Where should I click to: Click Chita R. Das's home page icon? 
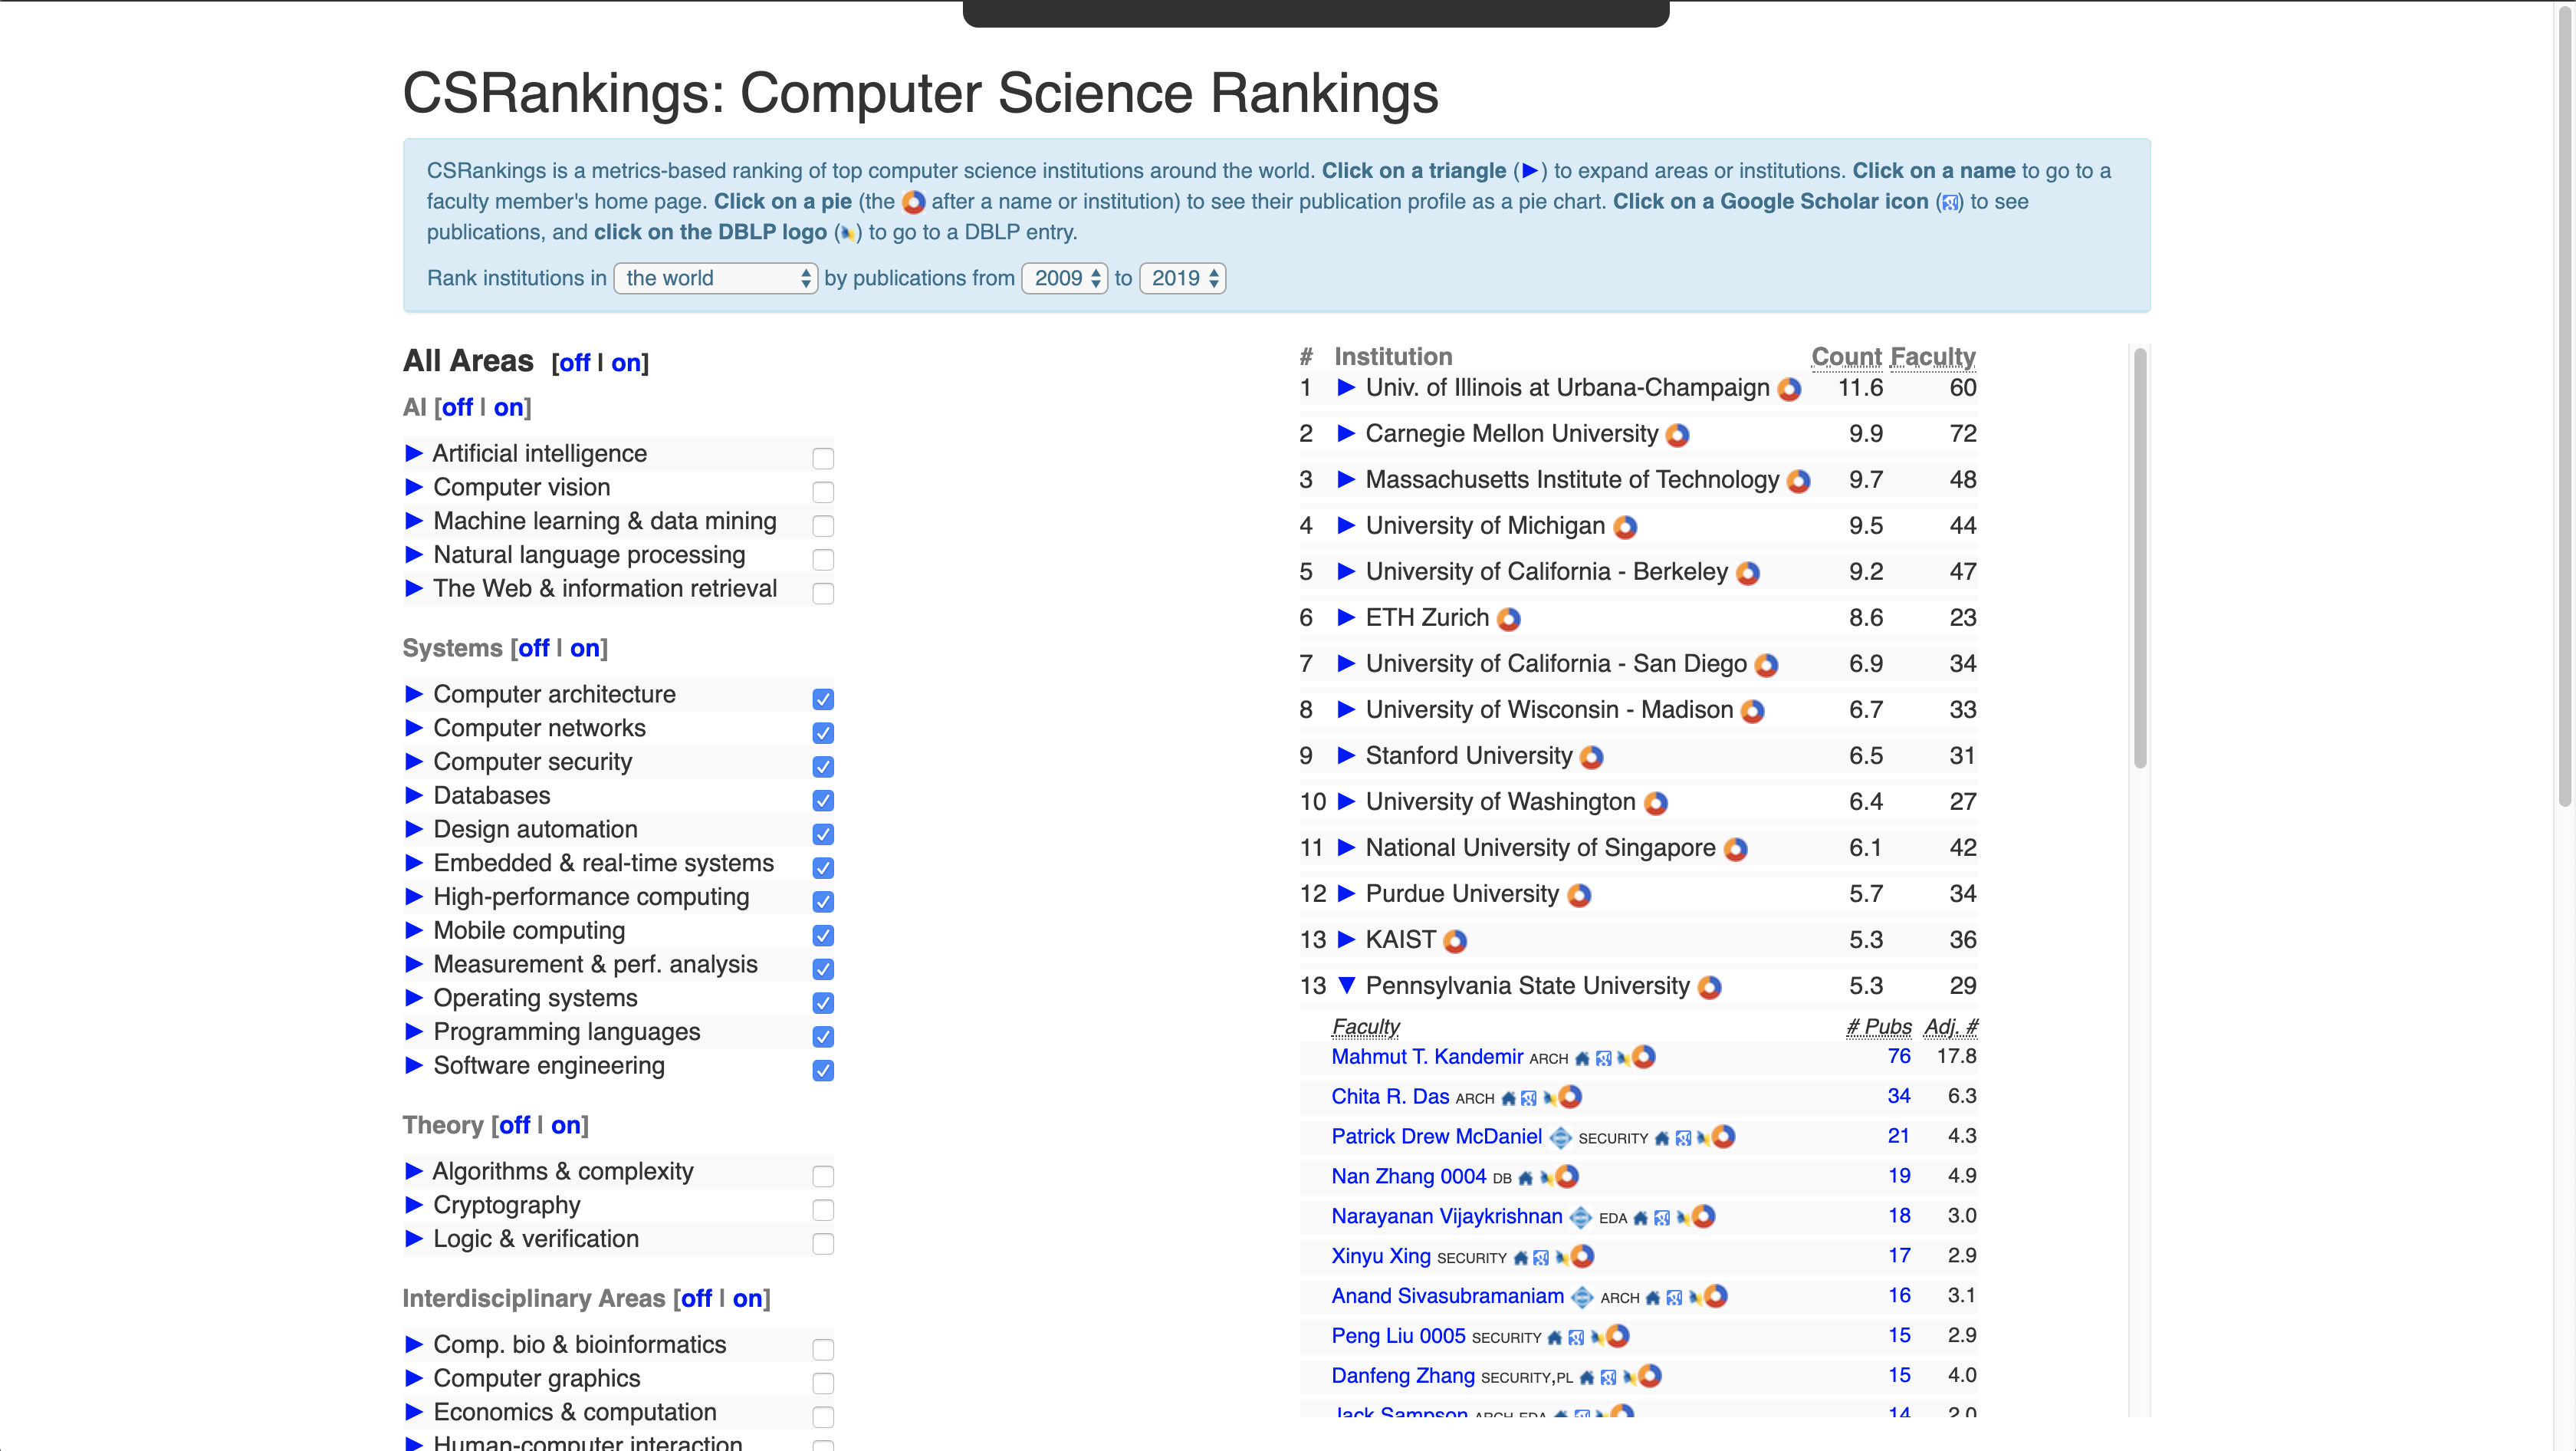(x=1508, y=1099)
